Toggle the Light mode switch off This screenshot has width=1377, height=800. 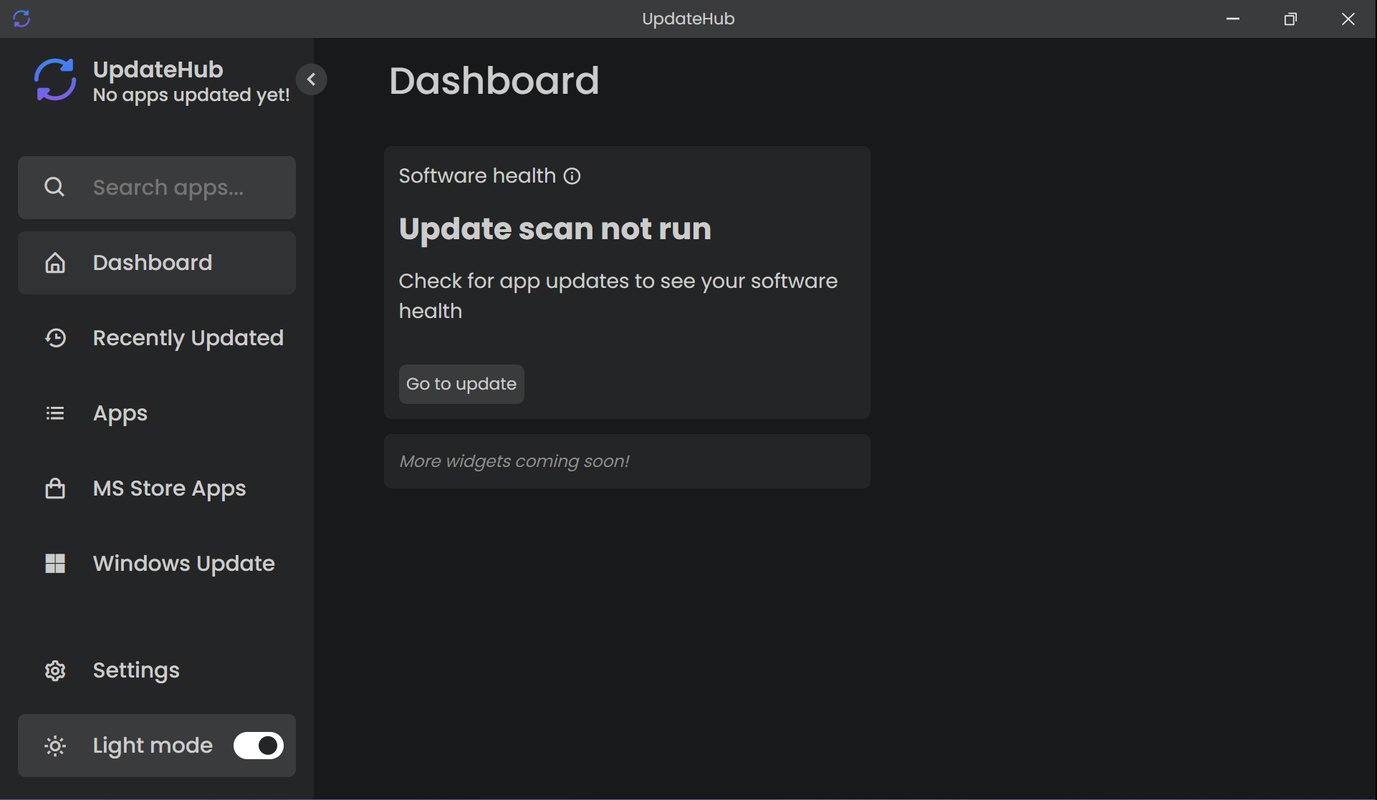click(258, 745)
